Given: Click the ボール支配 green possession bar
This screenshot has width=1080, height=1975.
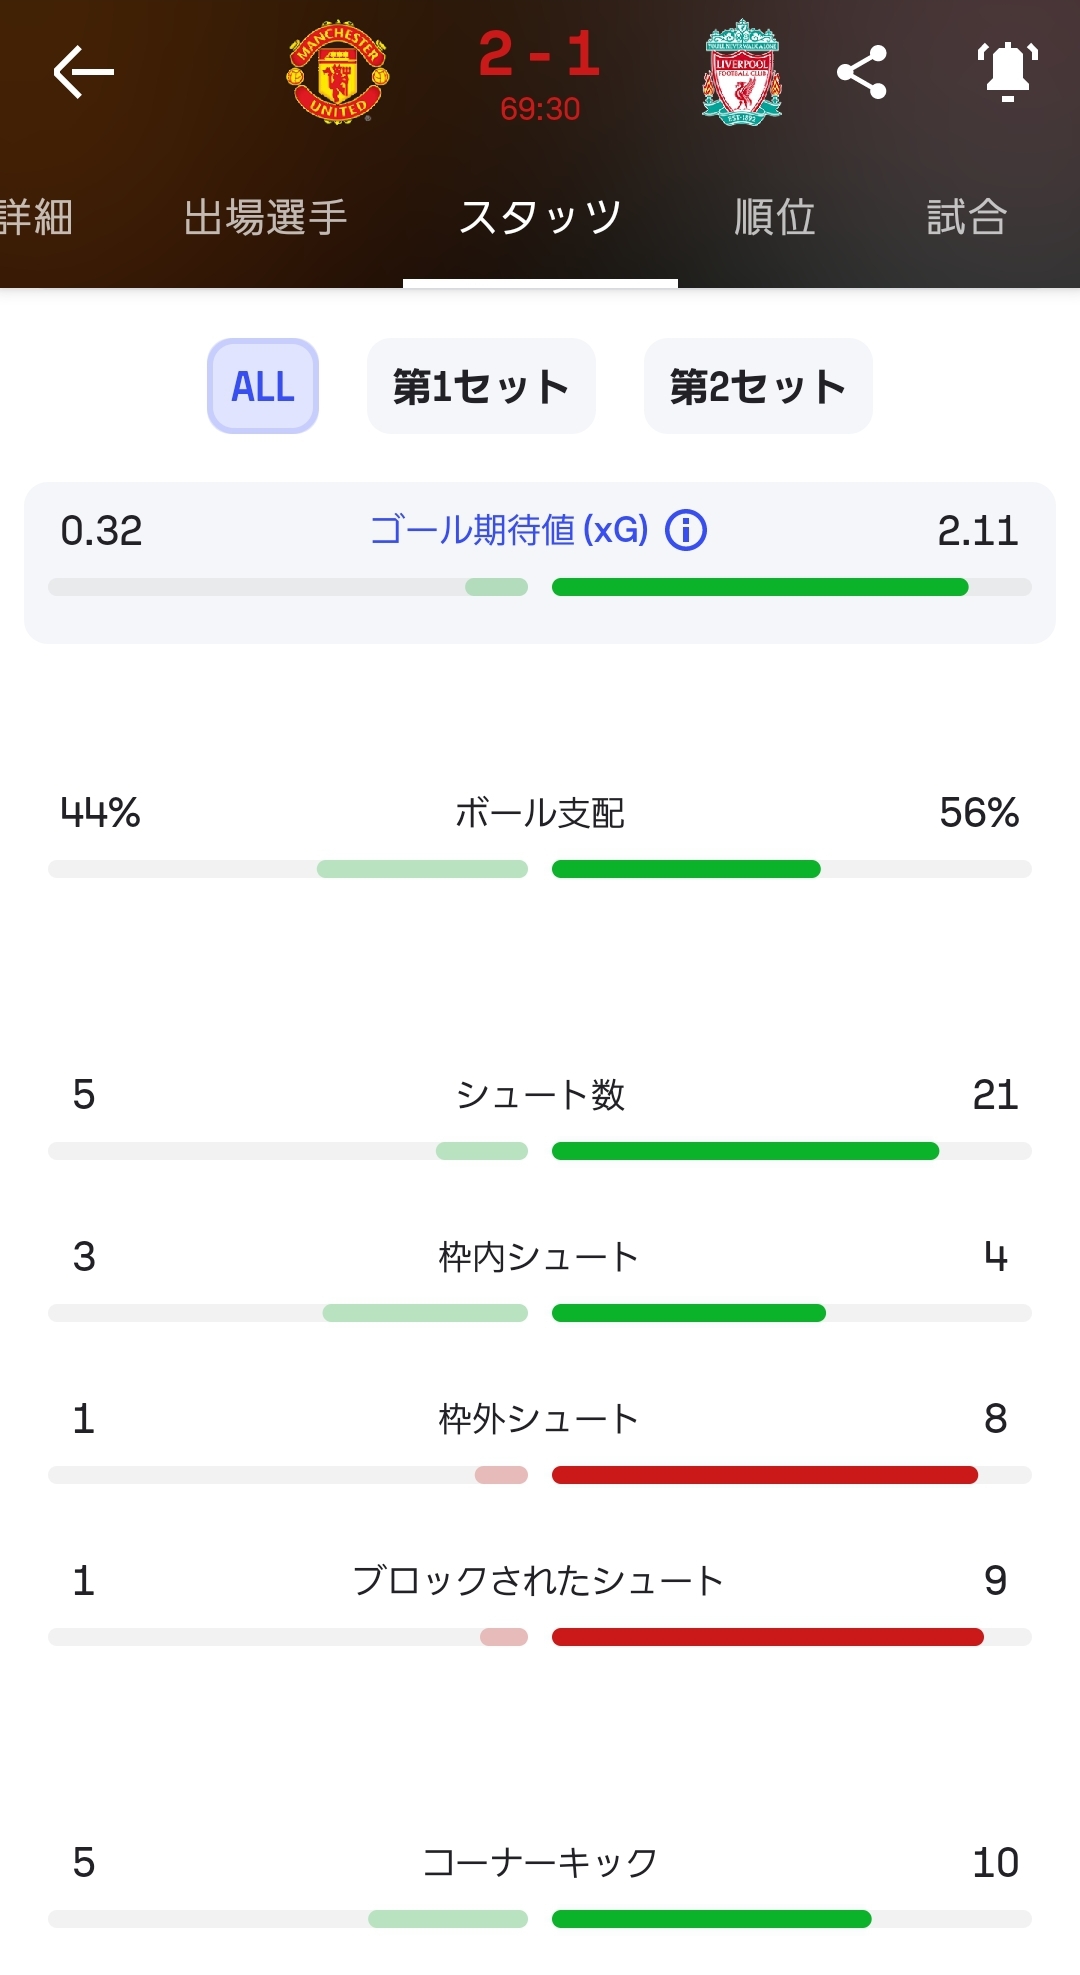Looking at the screenshot, I should pyautogui.click(x=686, y=869).
